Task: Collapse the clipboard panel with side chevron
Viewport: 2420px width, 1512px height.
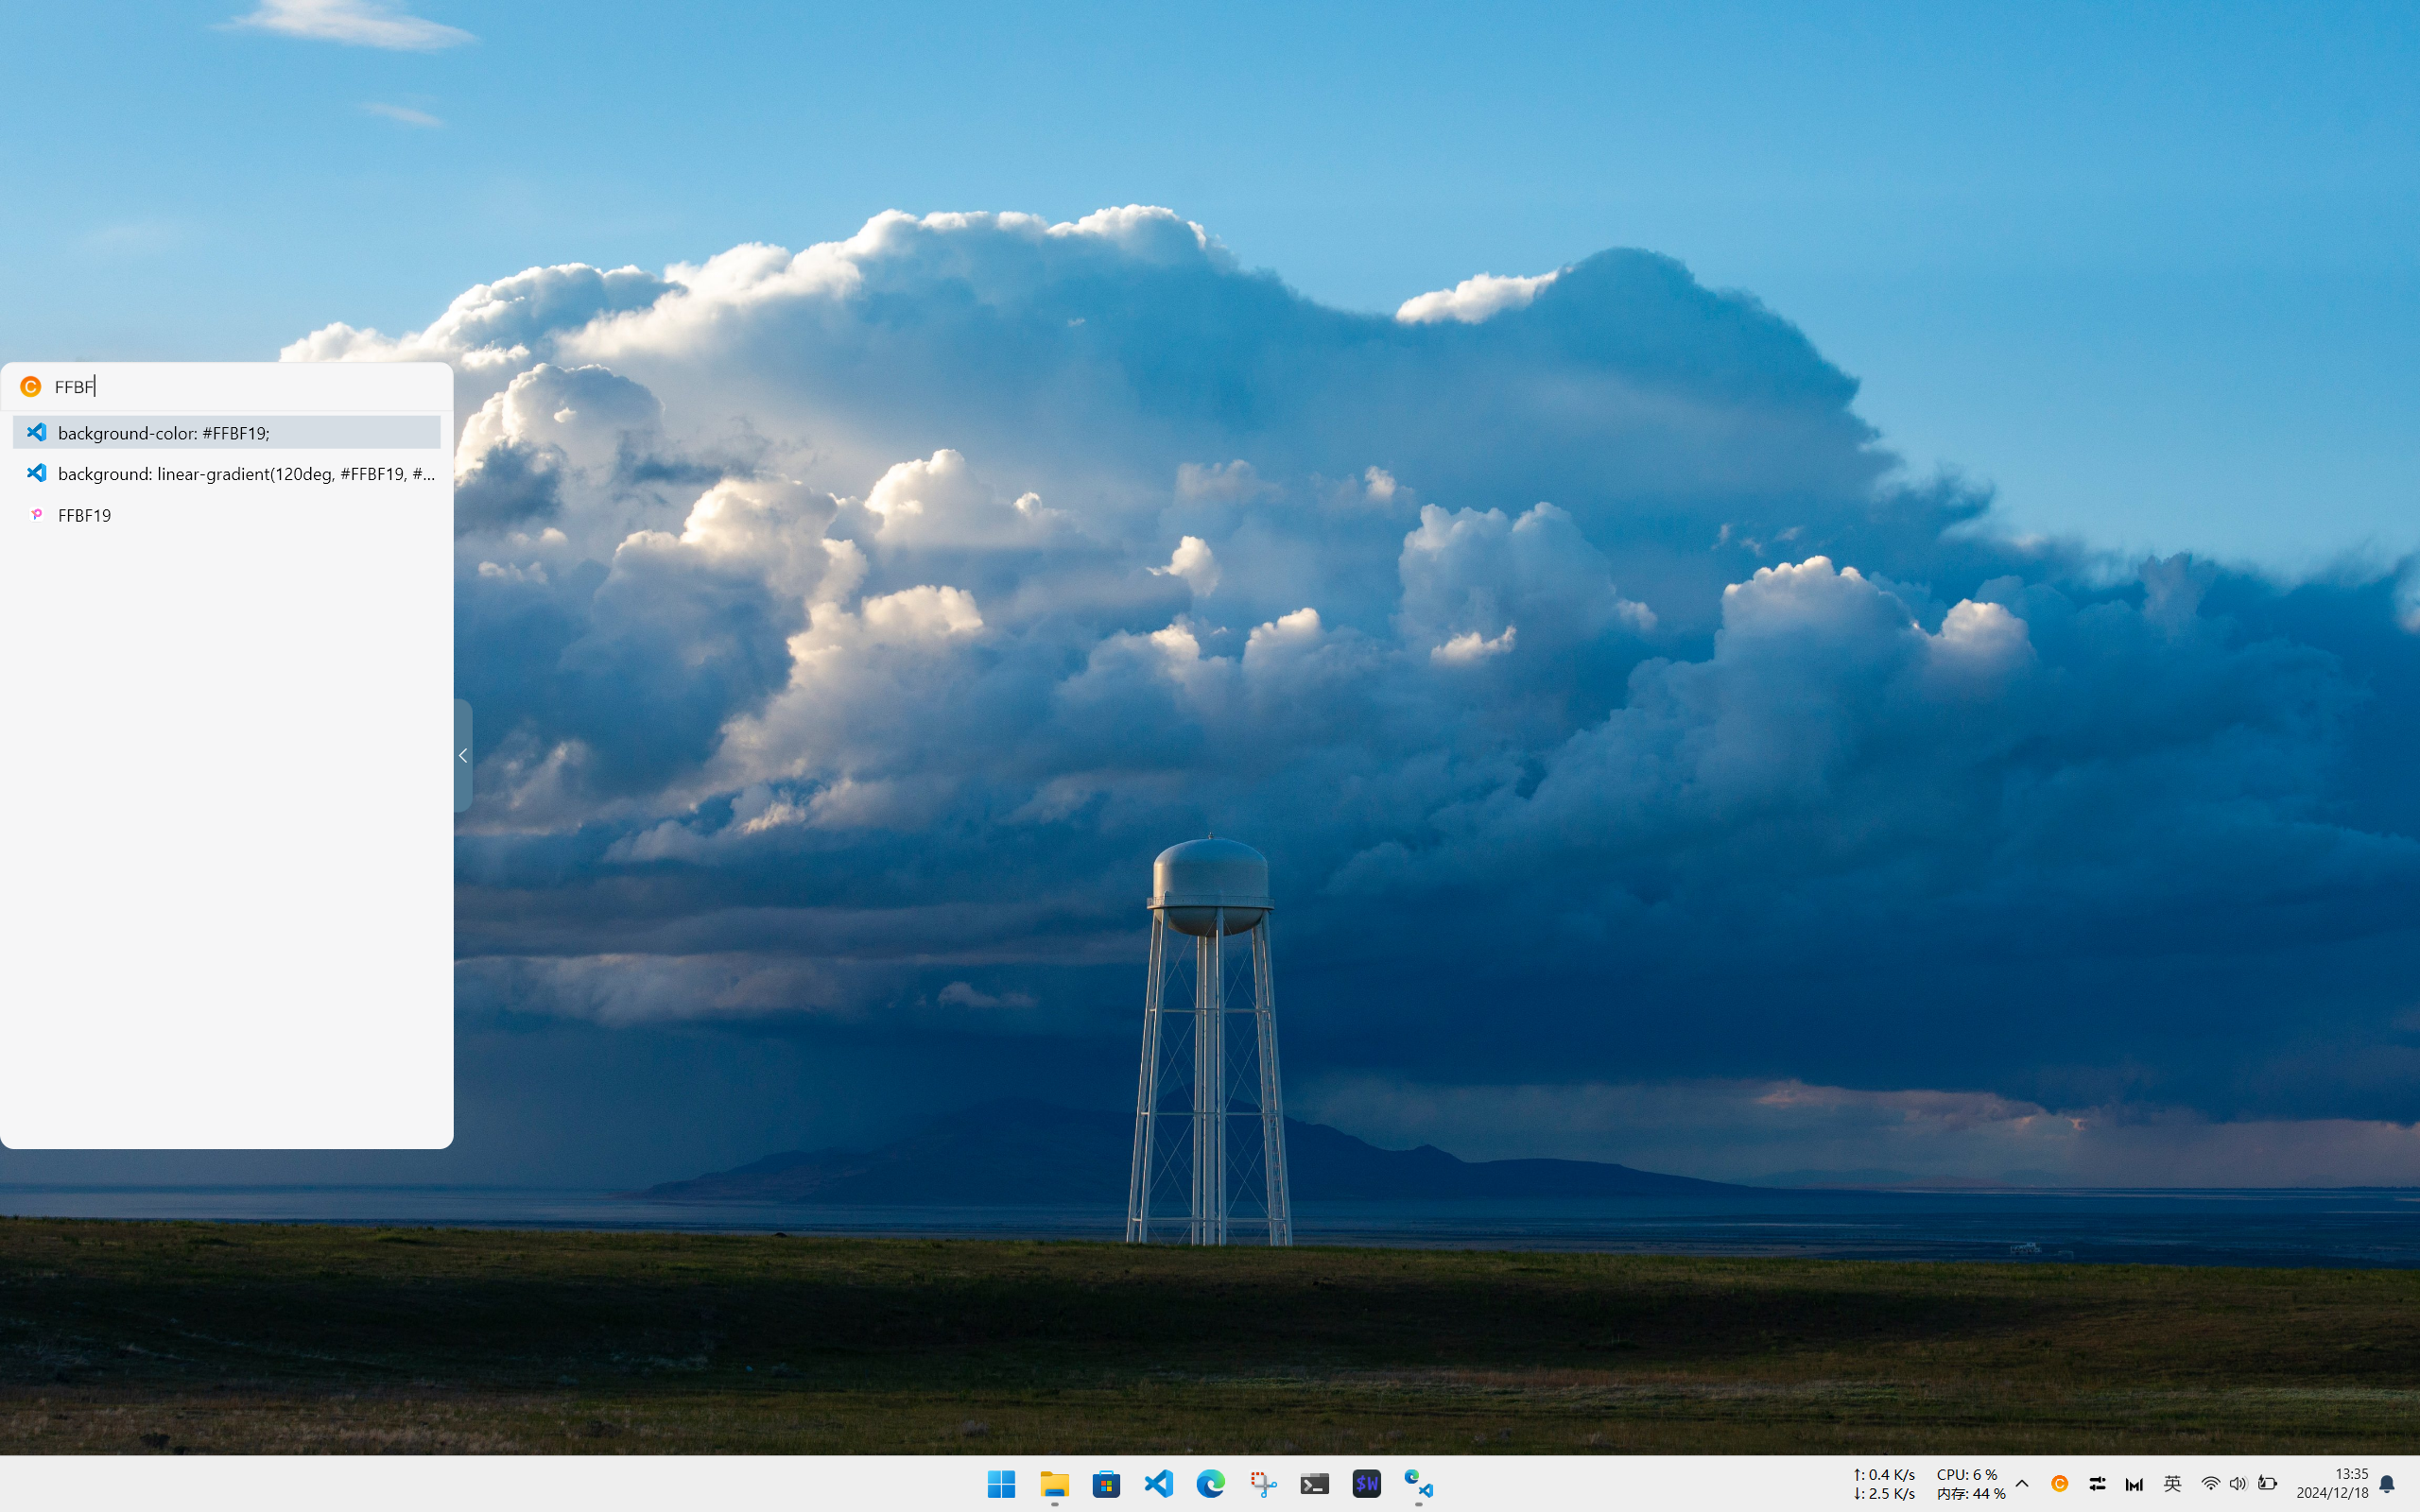Action: pyautogui.click(x=463, y=756)
